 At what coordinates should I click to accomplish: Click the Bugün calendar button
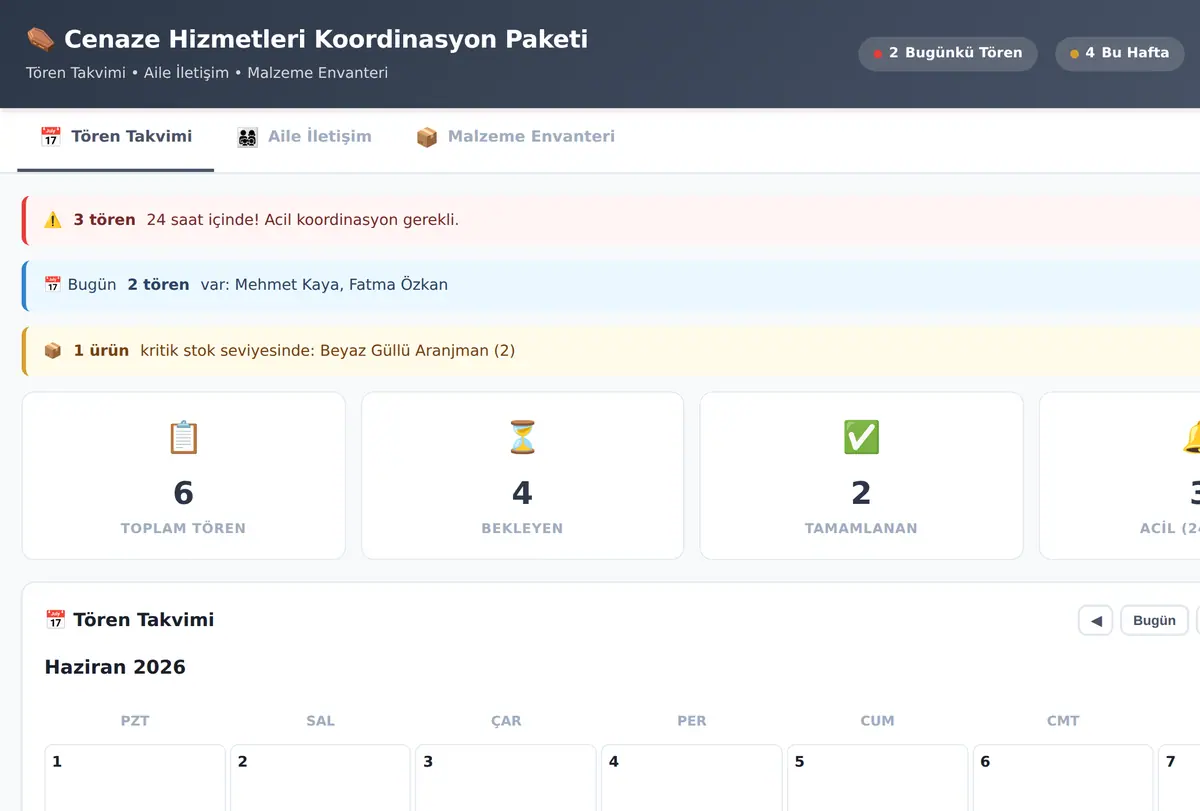click(x=1154, y=621)
